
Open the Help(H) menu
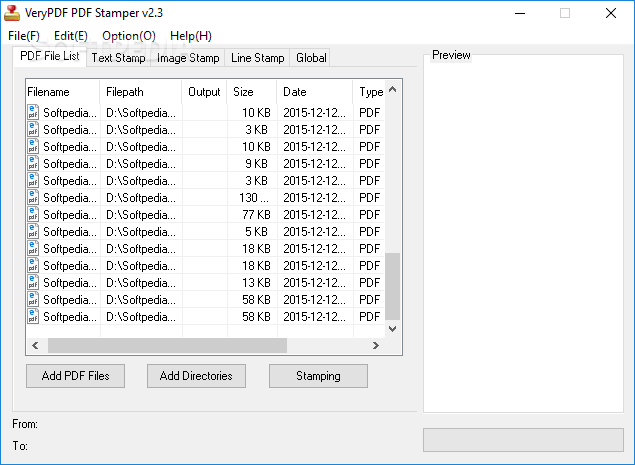[x=191, y=36]
